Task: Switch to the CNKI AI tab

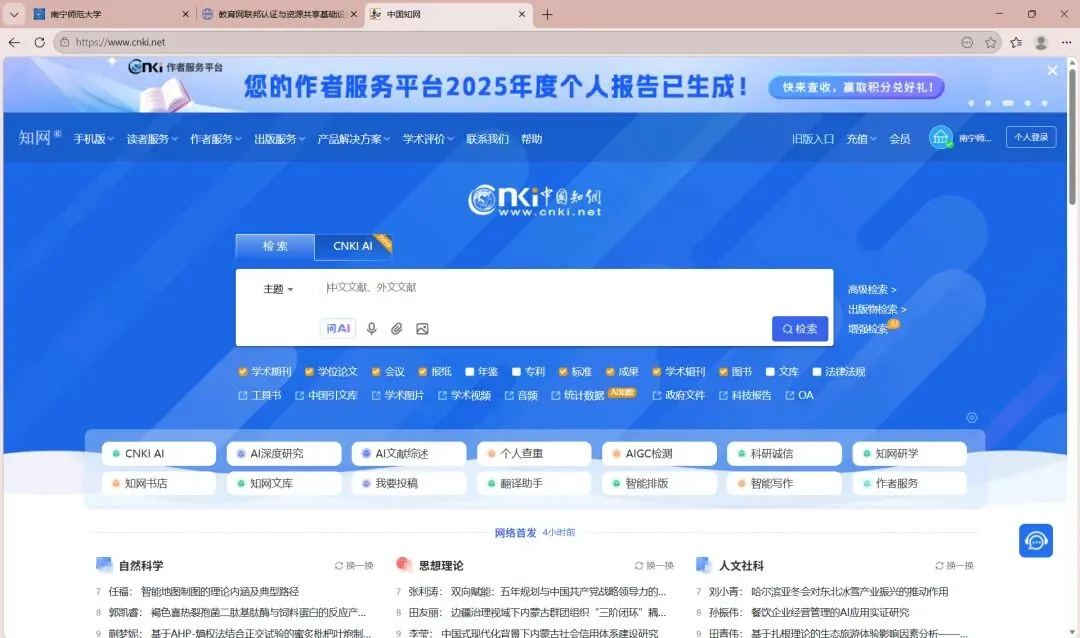Action: click(x=353, y=246)
